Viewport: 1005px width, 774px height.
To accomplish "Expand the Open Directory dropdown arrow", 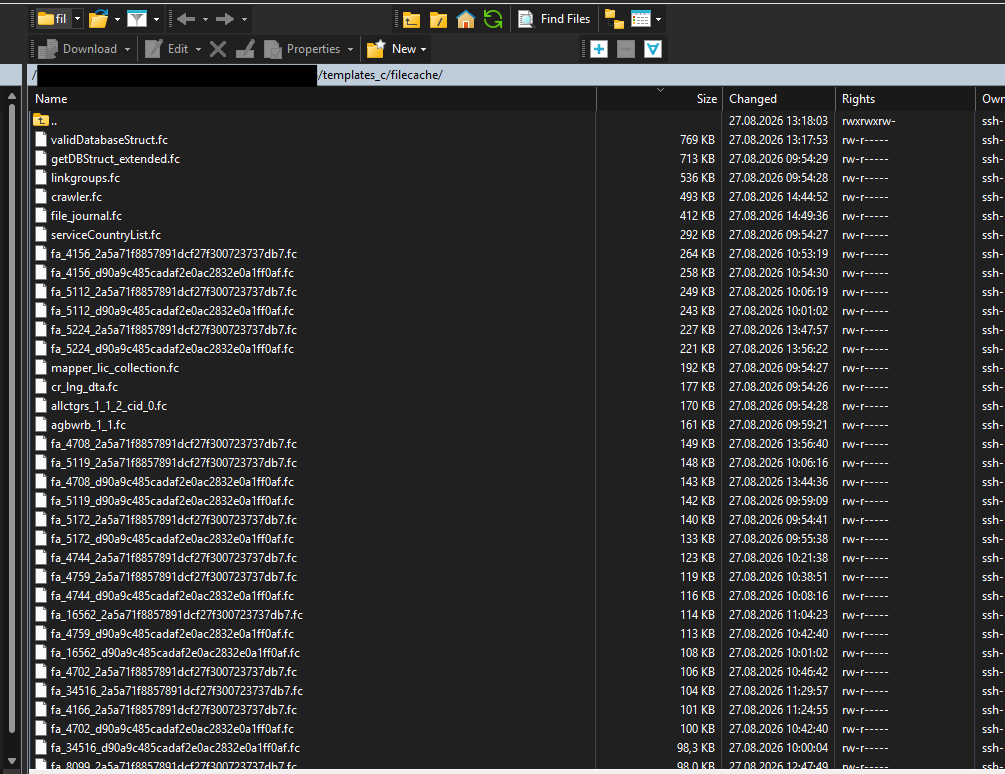I will point(117,19).
